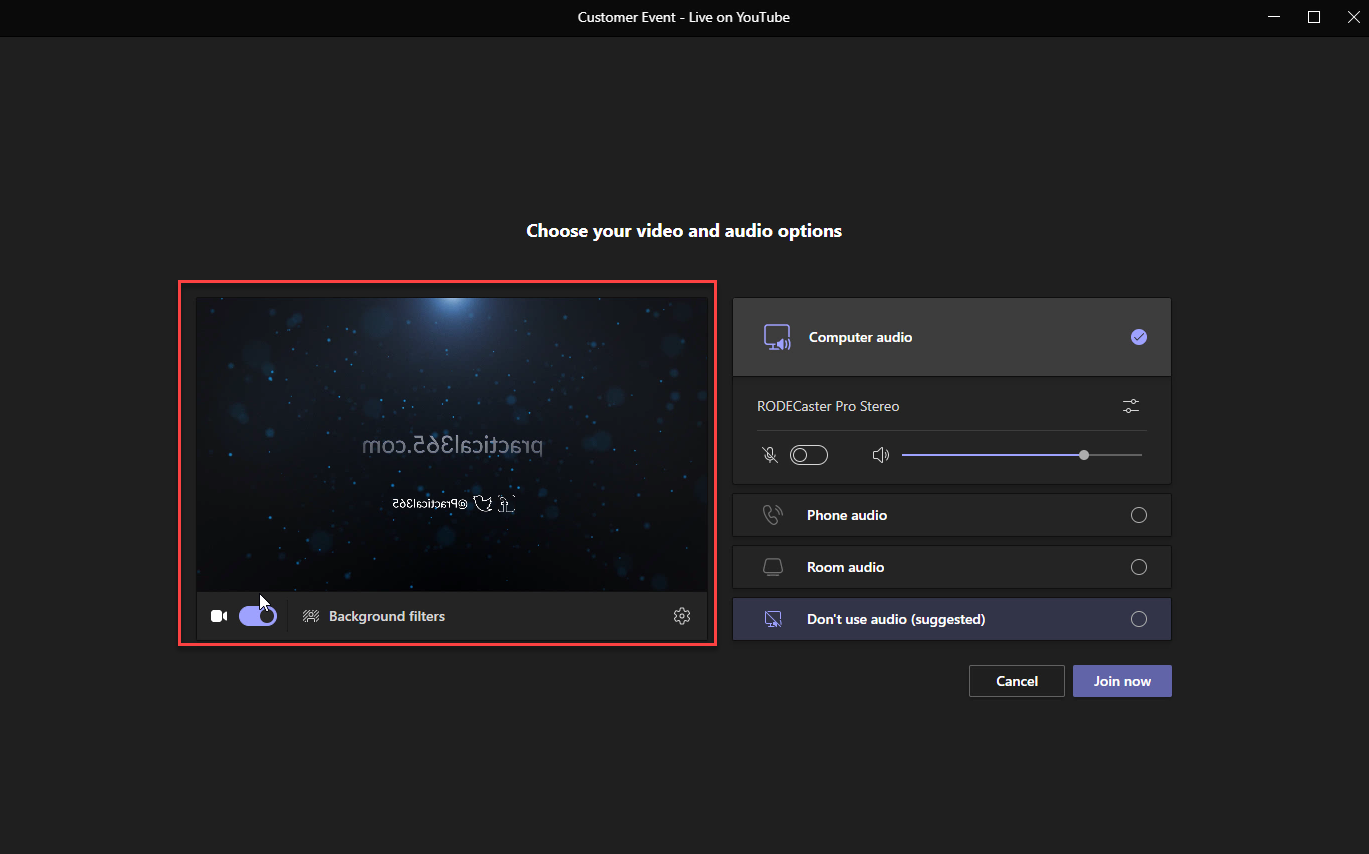The width and height of the screenshot is (1369, 854).
Task: Enable the microphone toggle
Action: [809, 454]
